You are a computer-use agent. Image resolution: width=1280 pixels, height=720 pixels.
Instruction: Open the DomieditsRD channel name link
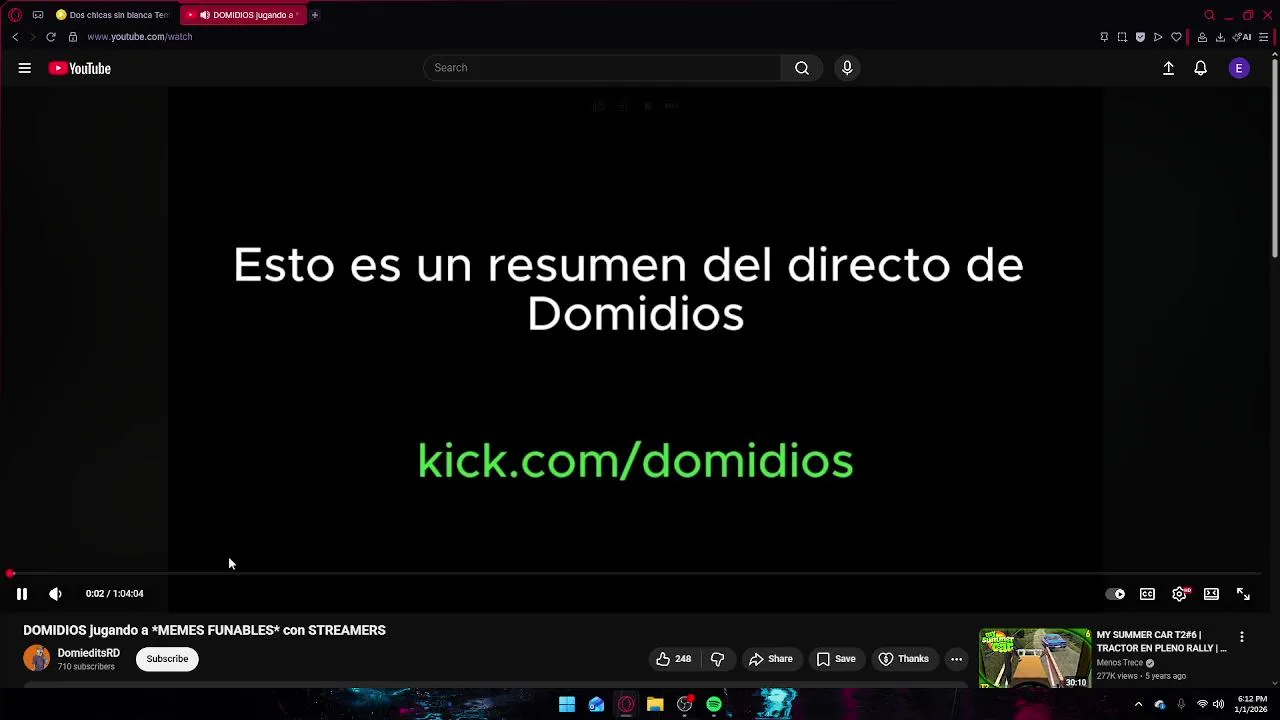coord(88,653)
